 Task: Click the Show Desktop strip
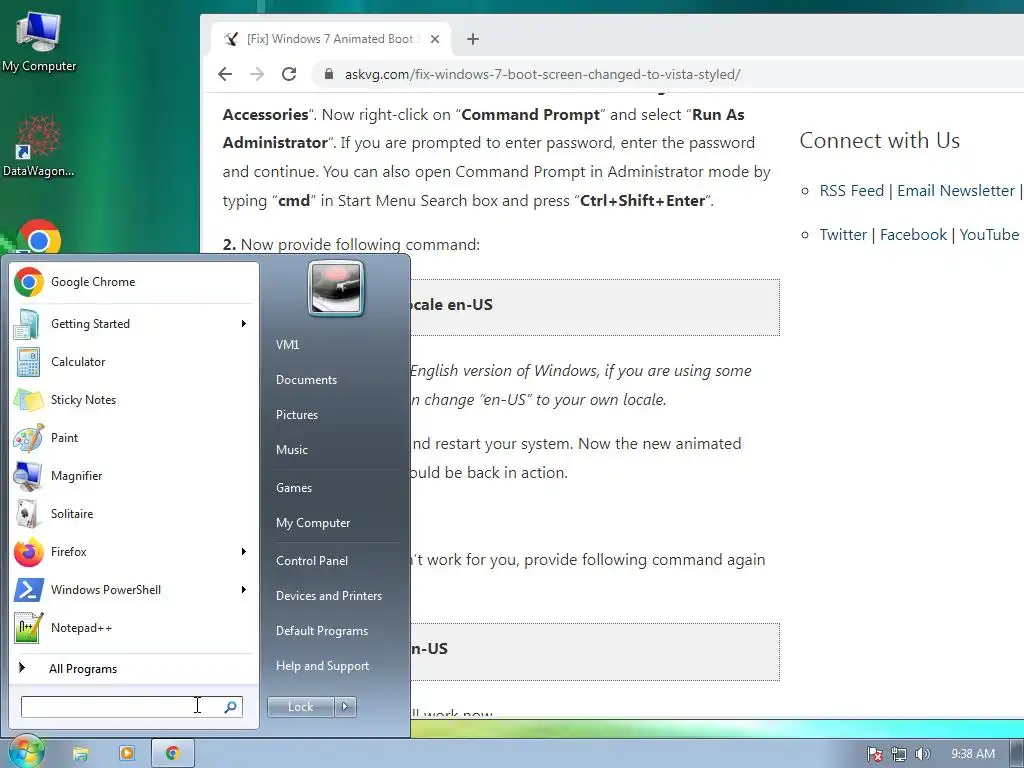pyautogui.click(x=1017, y=754)
